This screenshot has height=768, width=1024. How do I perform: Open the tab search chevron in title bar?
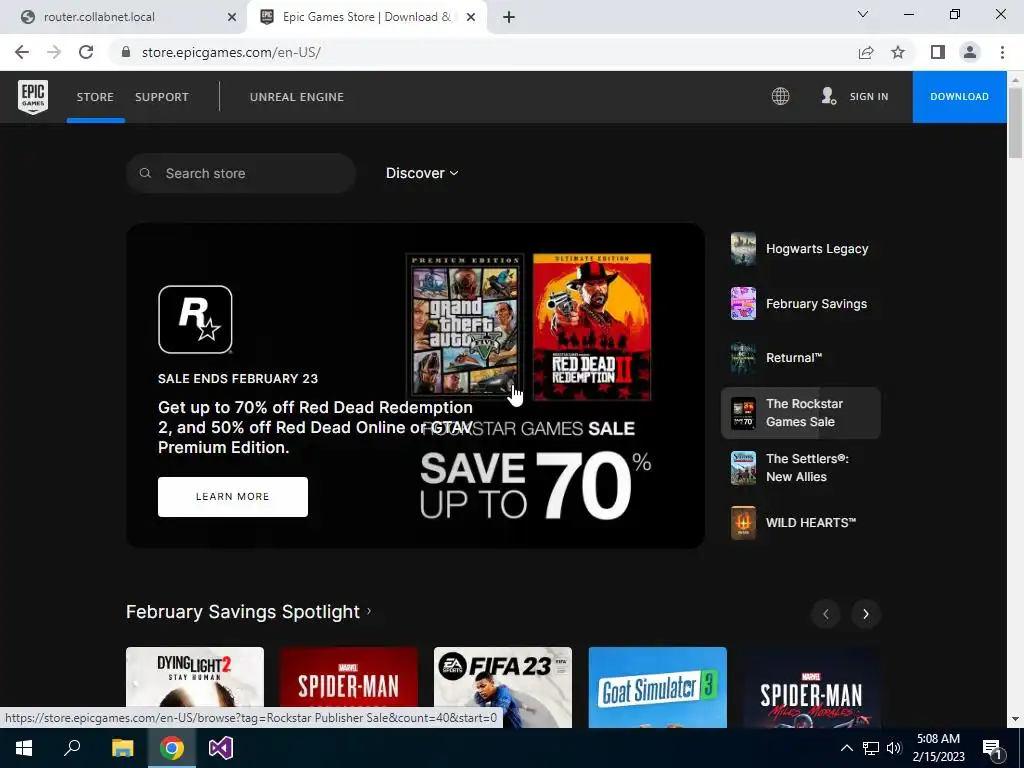pos(863,14)
